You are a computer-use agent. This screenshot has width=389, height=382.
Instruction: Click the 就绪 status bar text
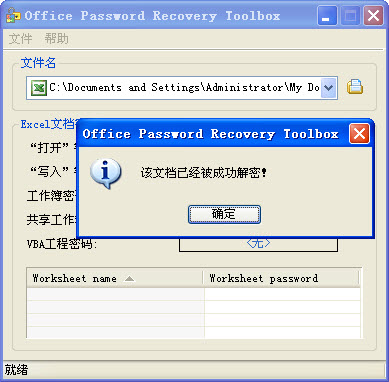pyautogui.click(x=16, y=370)
